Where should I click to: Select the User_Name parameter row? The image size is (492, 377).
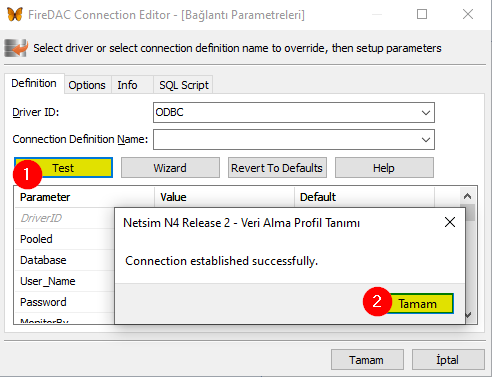point(65,281)
